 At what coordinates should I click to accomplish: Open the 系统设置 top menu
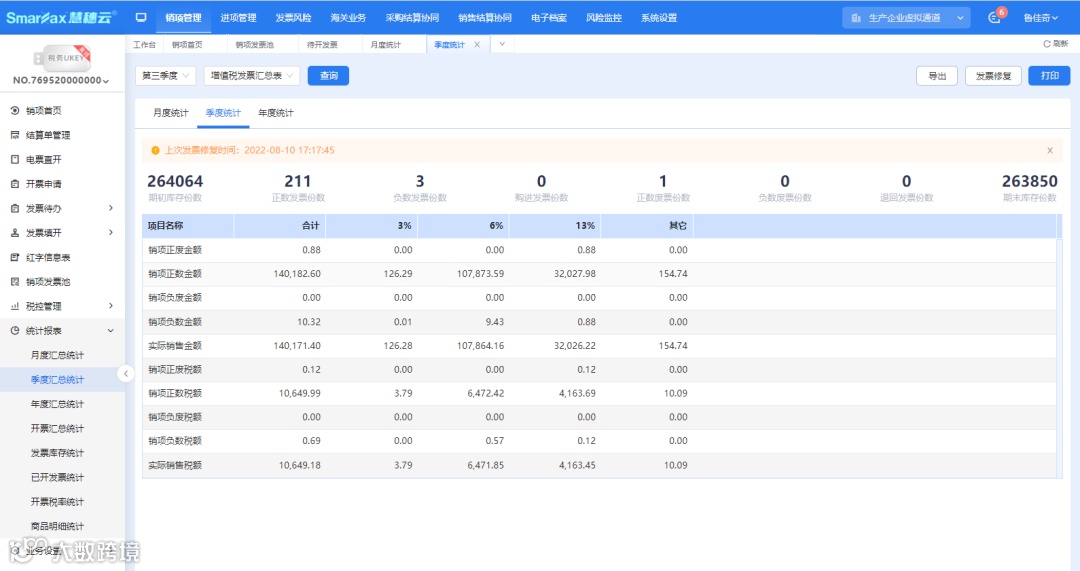point(659,18)
